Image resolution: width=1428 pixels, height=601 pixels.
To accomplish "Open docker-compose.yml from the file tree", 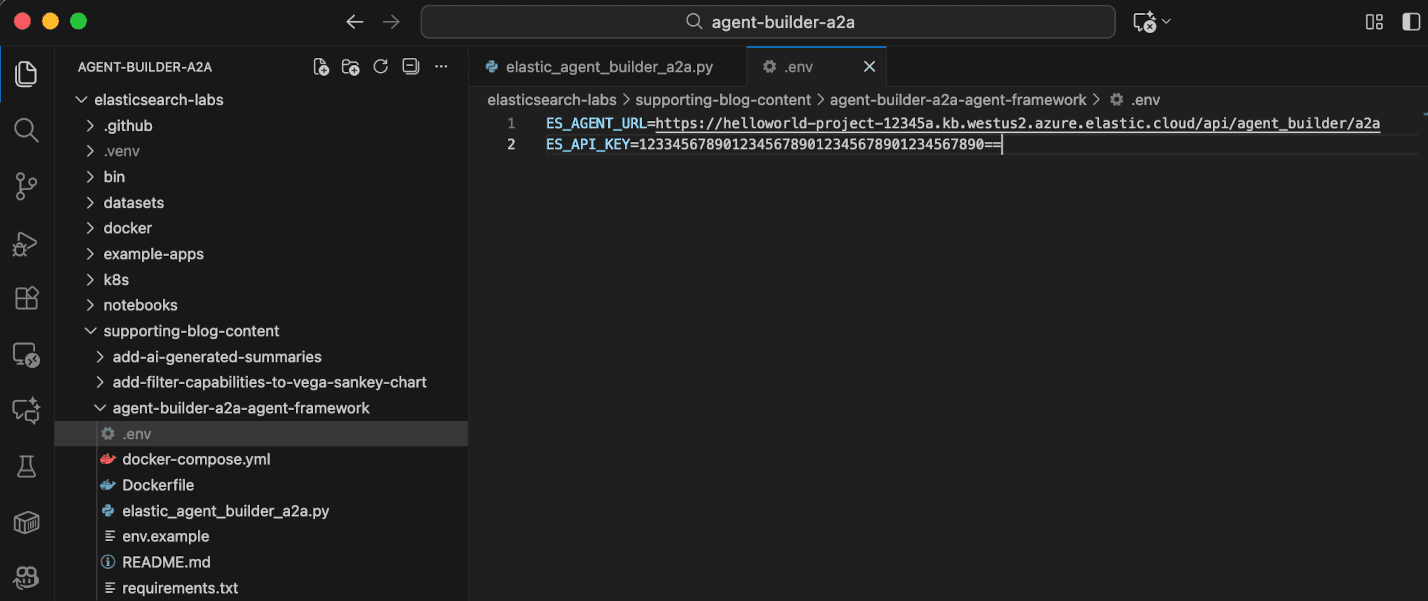I will (x=196, y=459).
